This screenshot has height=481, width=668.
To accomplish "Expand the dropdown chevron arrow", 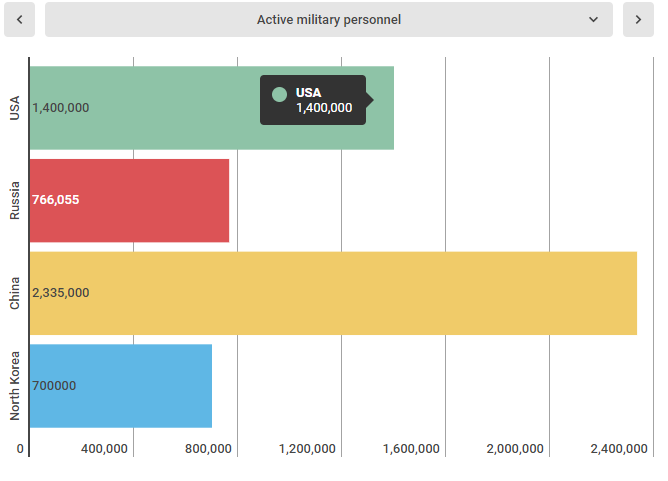I will (x=593, y=20).
